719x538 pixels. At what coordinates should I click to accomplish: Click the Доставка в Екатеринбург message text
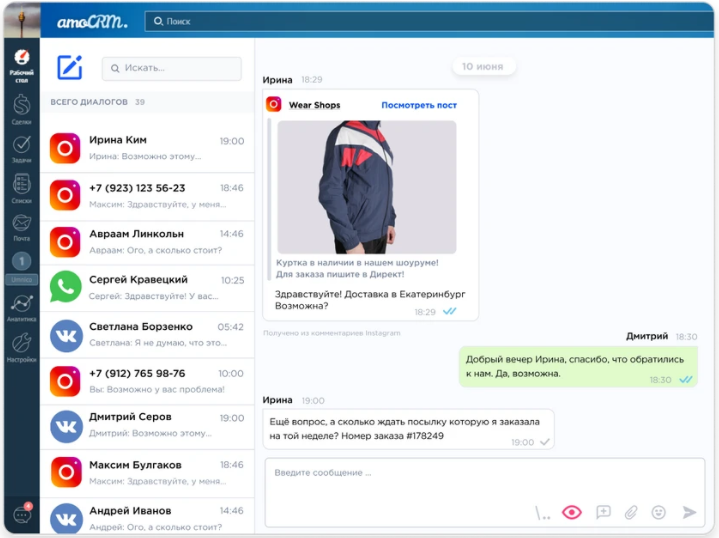(x=370, y=300)
